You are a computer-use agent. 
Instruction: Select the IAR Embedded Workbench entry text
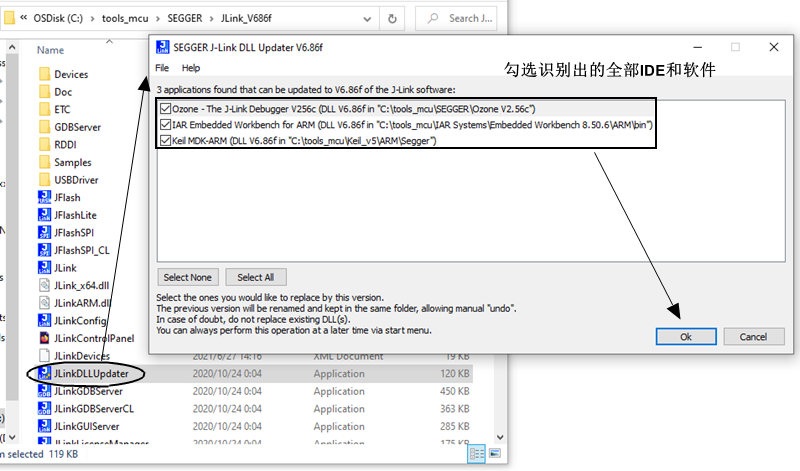point(412,125)
